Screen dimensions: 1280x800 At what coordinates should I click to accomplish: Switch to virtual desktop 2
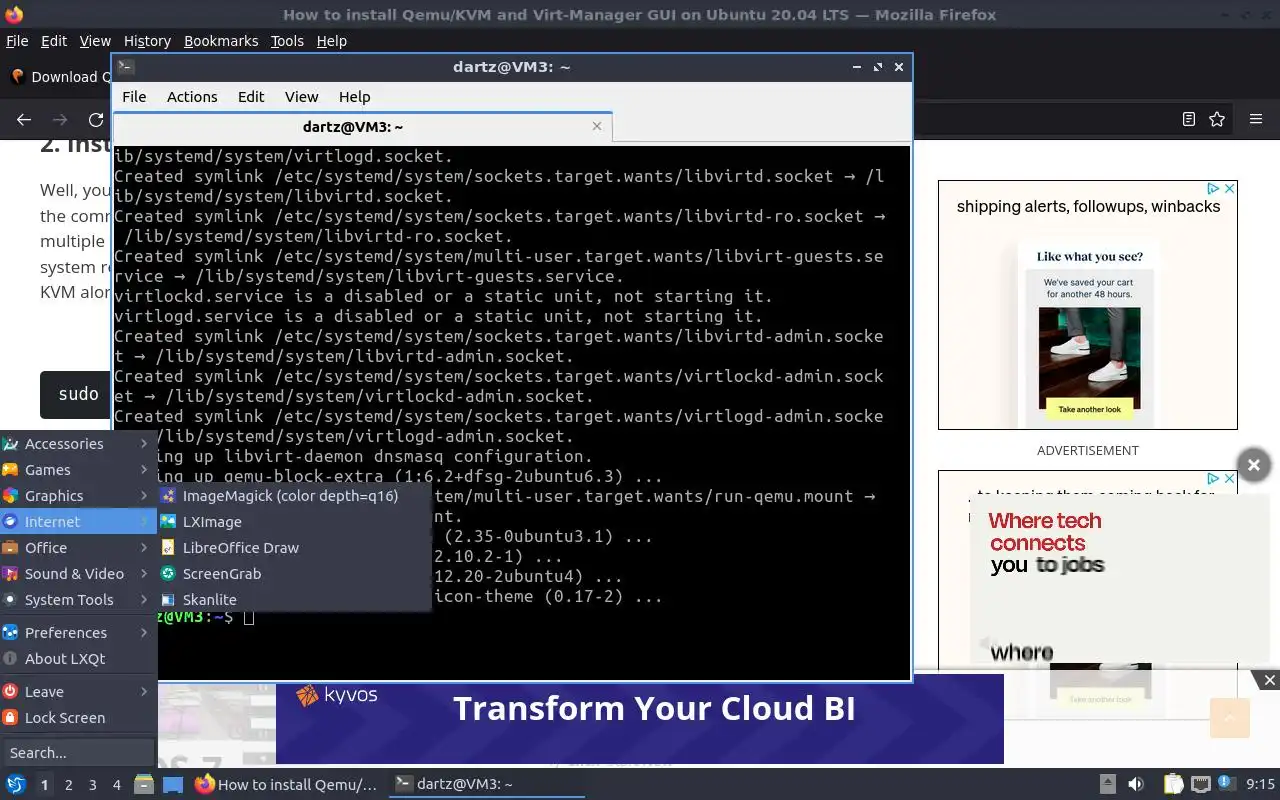[68, 785]
